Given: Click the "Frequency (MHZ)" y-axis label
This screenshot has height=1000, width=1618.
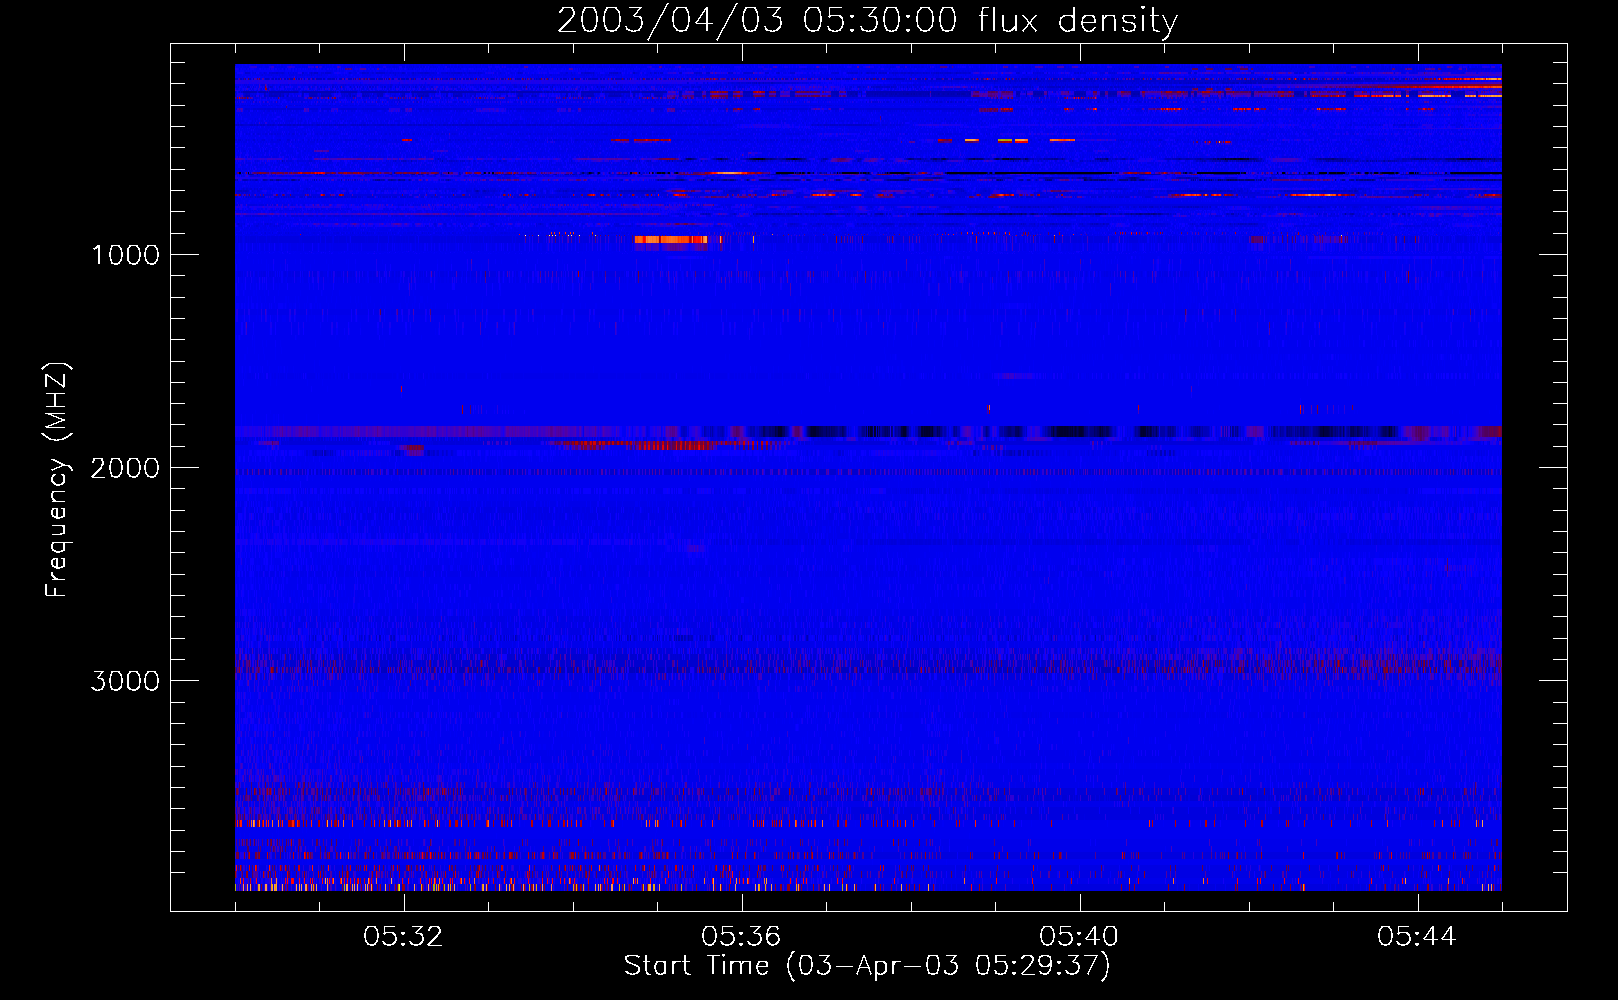Looking at the screenshot, I should (57, 480).
